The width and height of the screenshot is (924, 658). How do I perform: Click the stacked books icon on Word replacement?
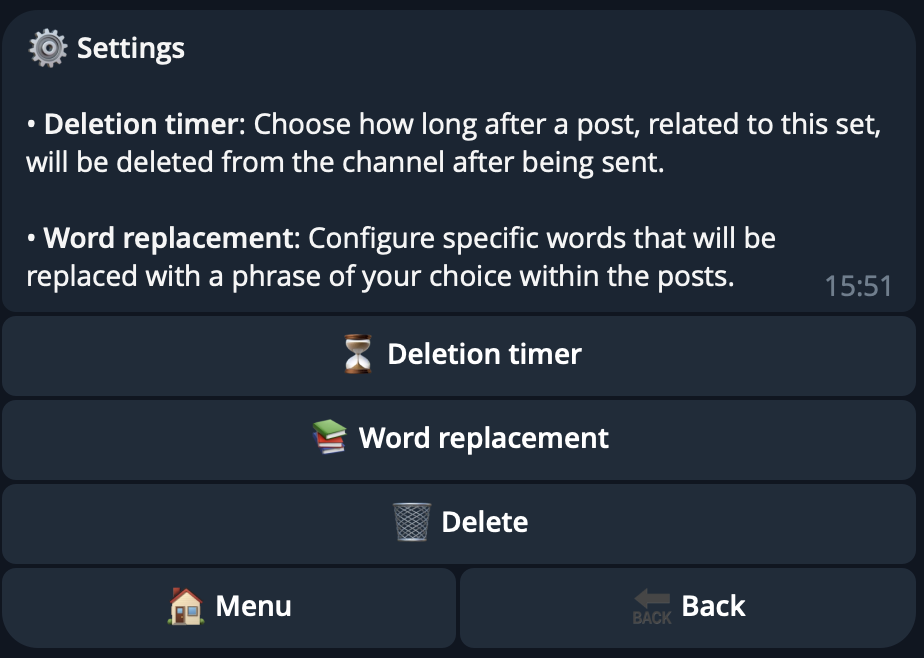(x=329, y=438)
